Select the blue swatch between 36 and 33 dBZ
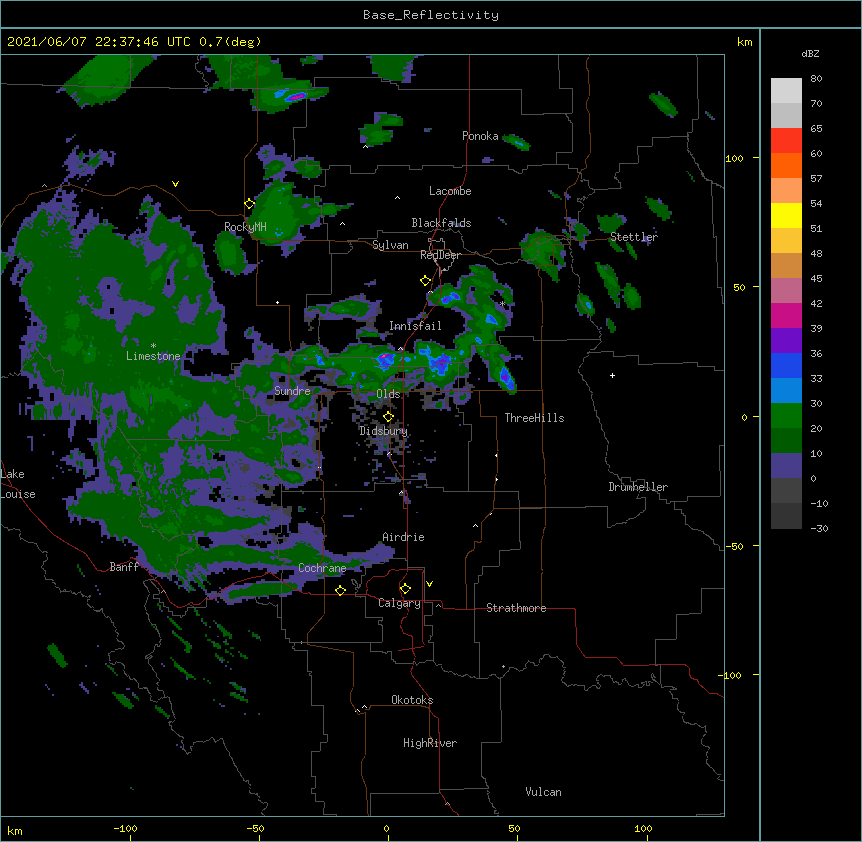Viewport: 862px width, 842px height. coord(786,365)
